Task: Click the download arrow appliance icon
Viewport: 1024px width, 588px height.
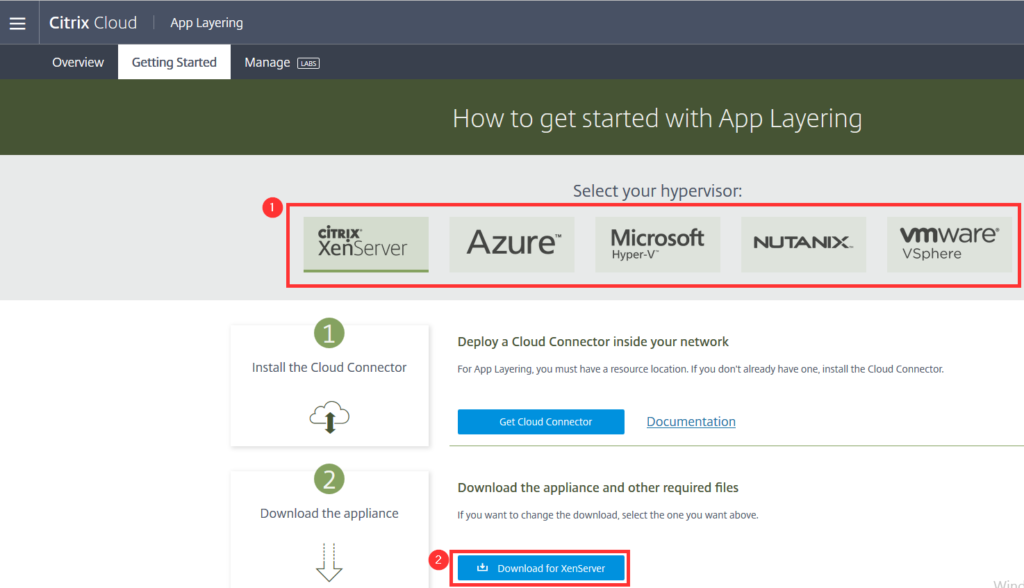Action: click(329, 562)
